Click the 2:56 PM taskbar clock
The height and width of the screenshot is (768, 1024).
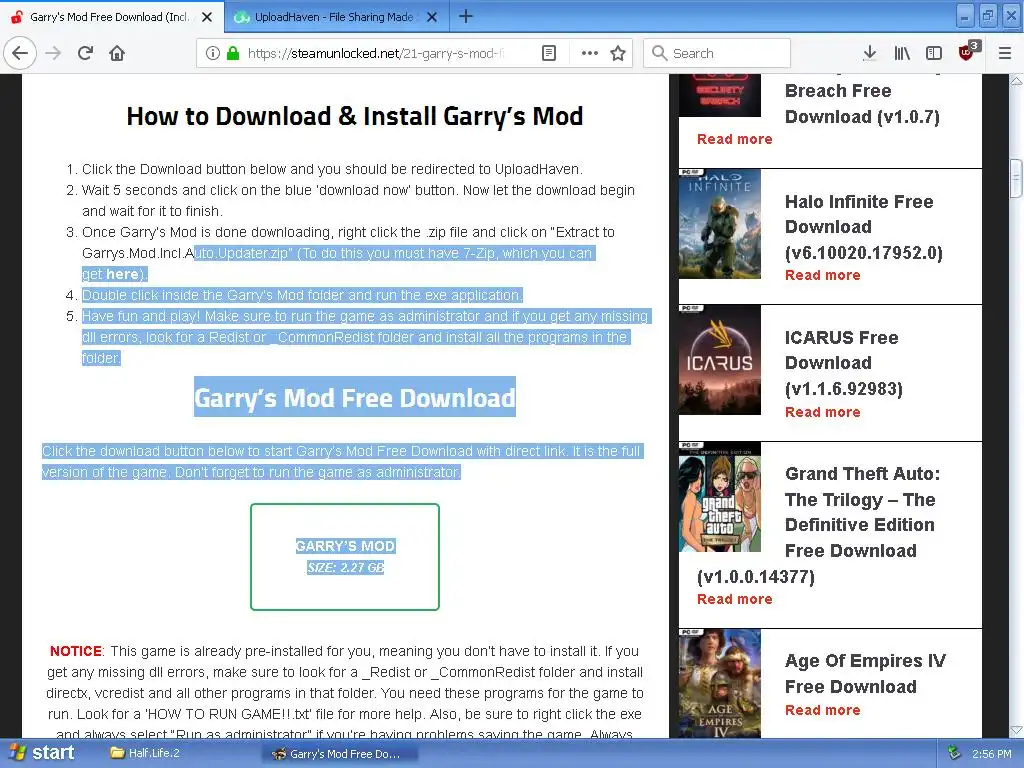(x=991, y=754)
